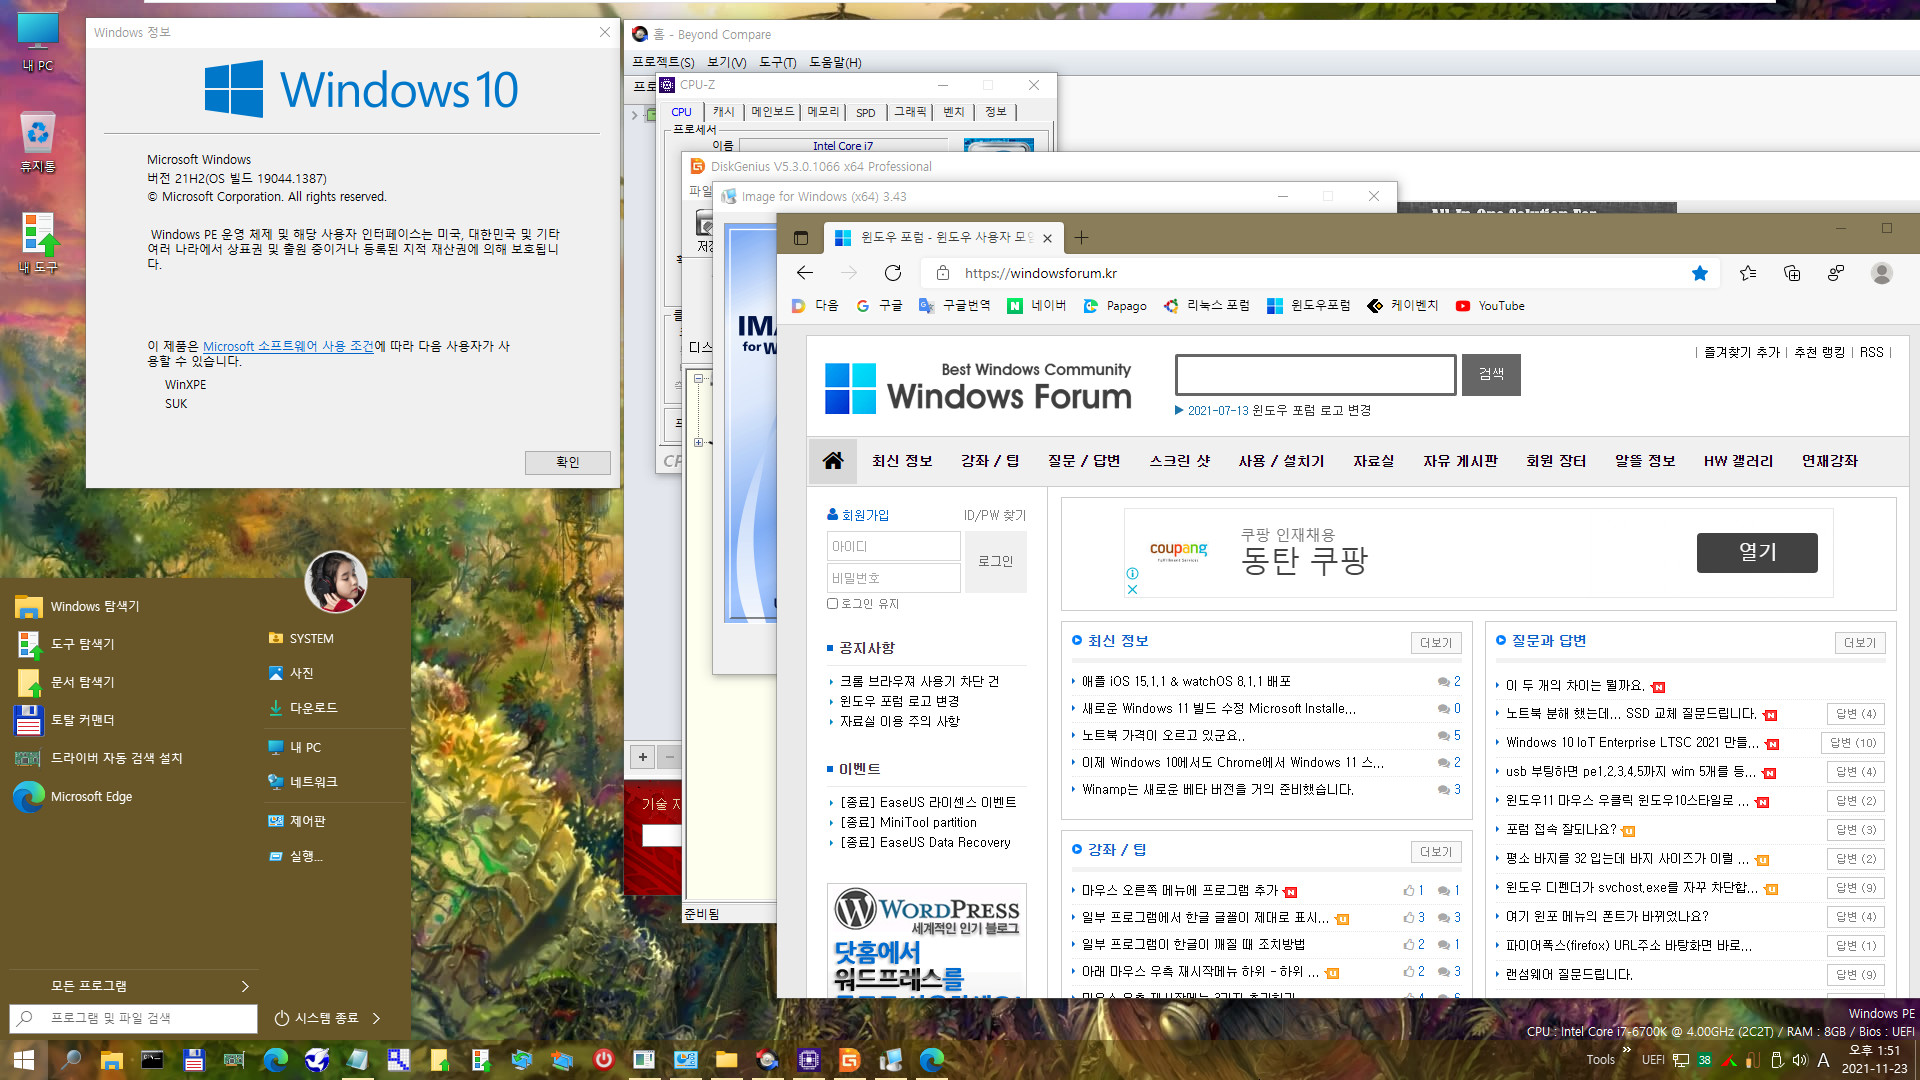Image resolution: width=1920 pixels, height=1080 pixels.
Task: Select 스크린 샷 in forum navigation menu
Action: (x=1179, y=461)
